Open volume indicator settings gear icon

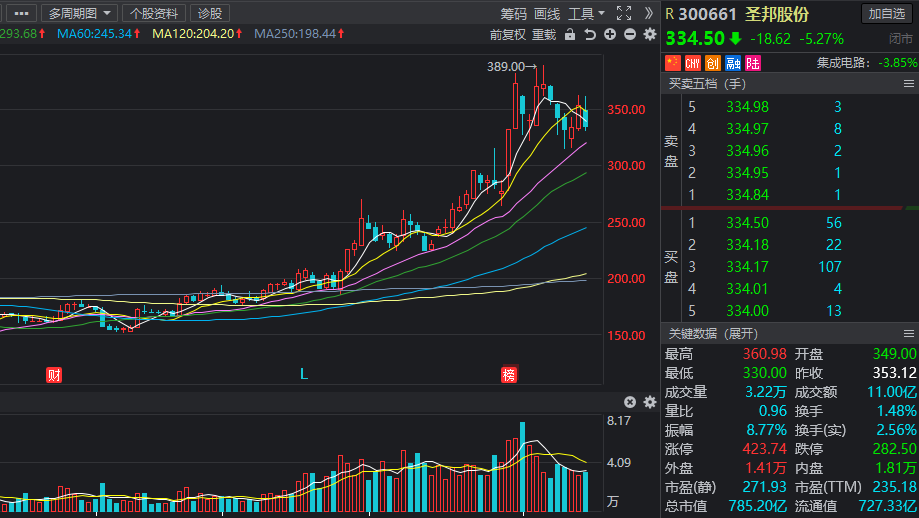650,402
